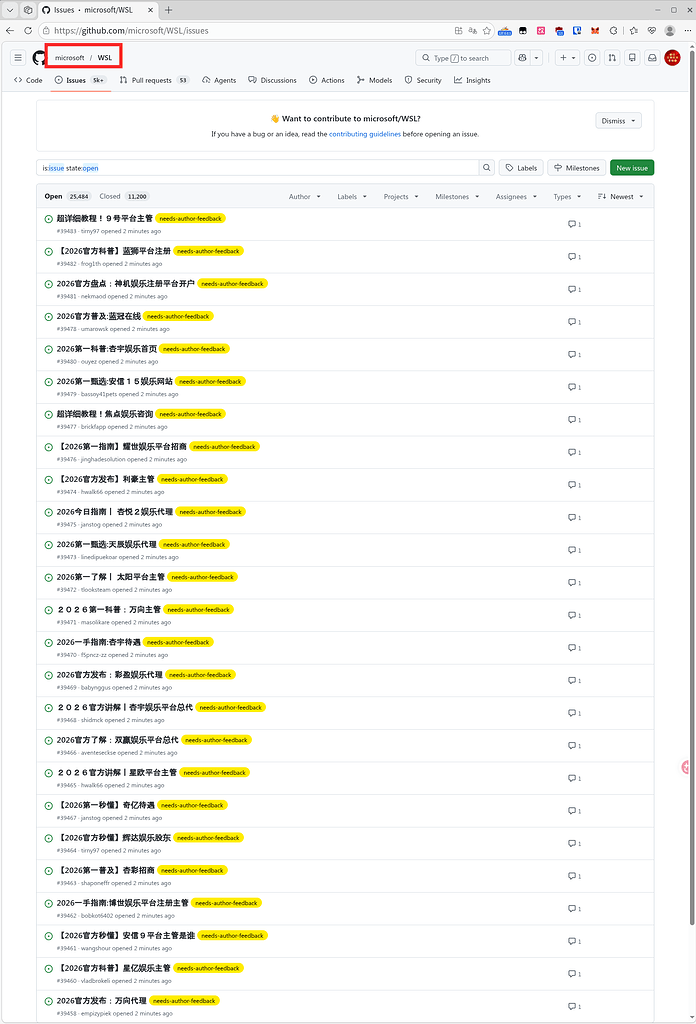Reload the page with the refresh icon
696x1024 pixels.
[28, 30]
